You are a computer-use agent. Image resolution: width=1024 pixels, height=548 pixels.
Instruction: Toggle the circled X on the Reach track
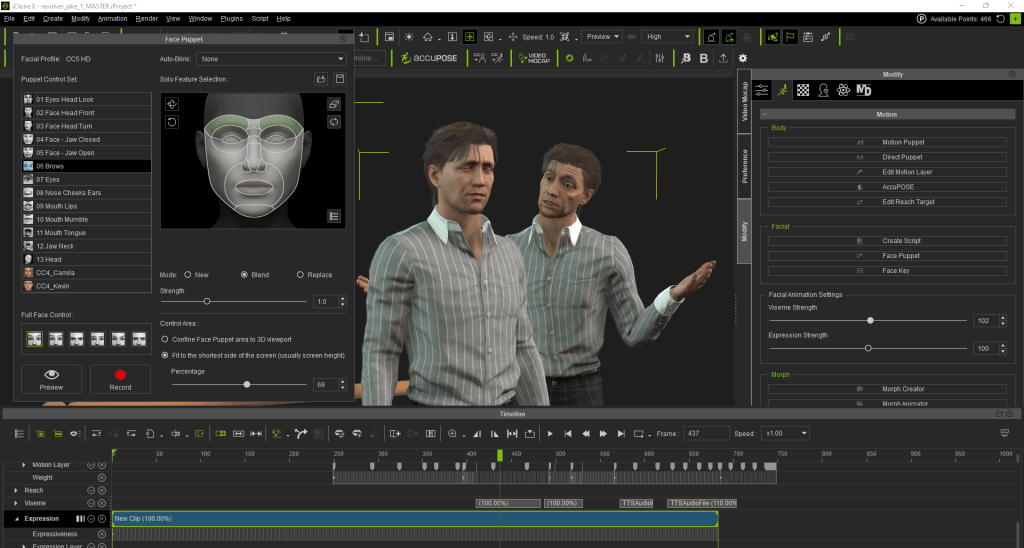tap(102, 491)
